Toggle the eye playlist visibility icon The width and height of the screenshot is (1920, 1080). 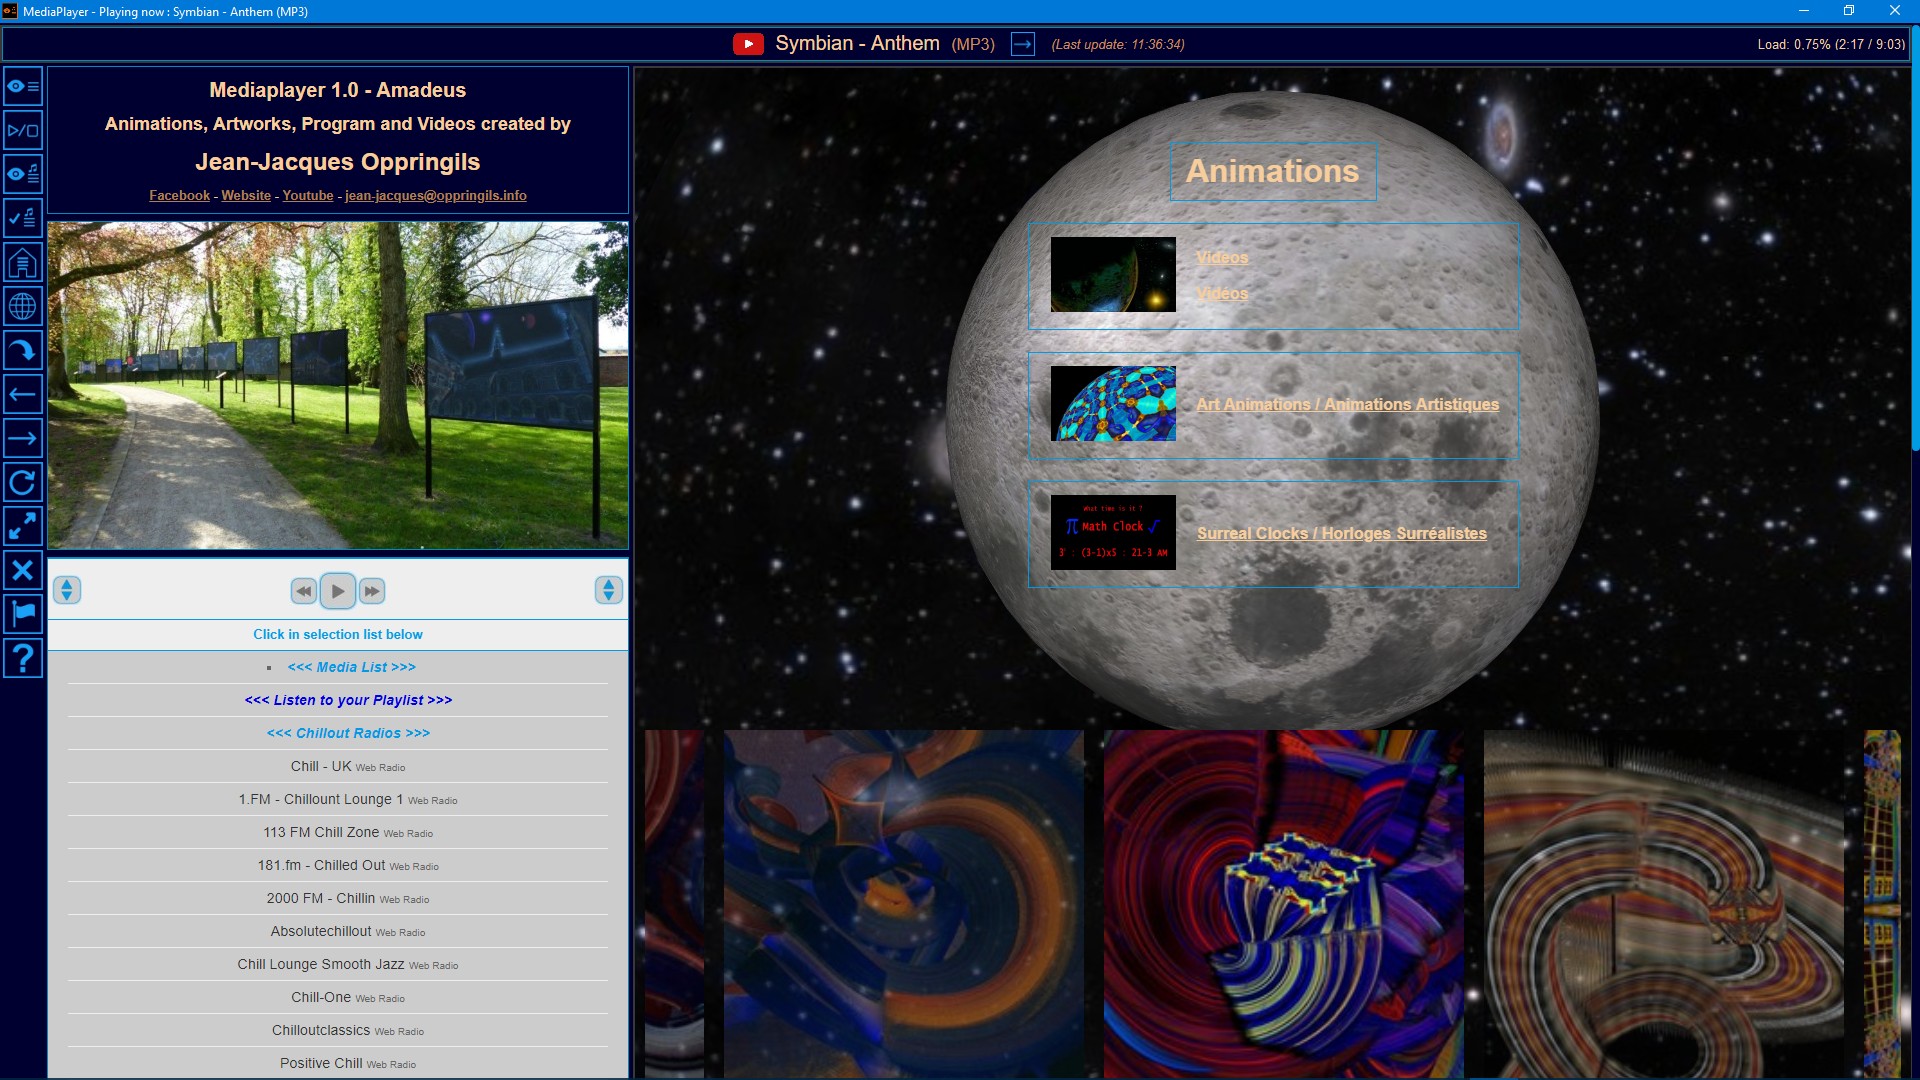(x=22, y=174)
